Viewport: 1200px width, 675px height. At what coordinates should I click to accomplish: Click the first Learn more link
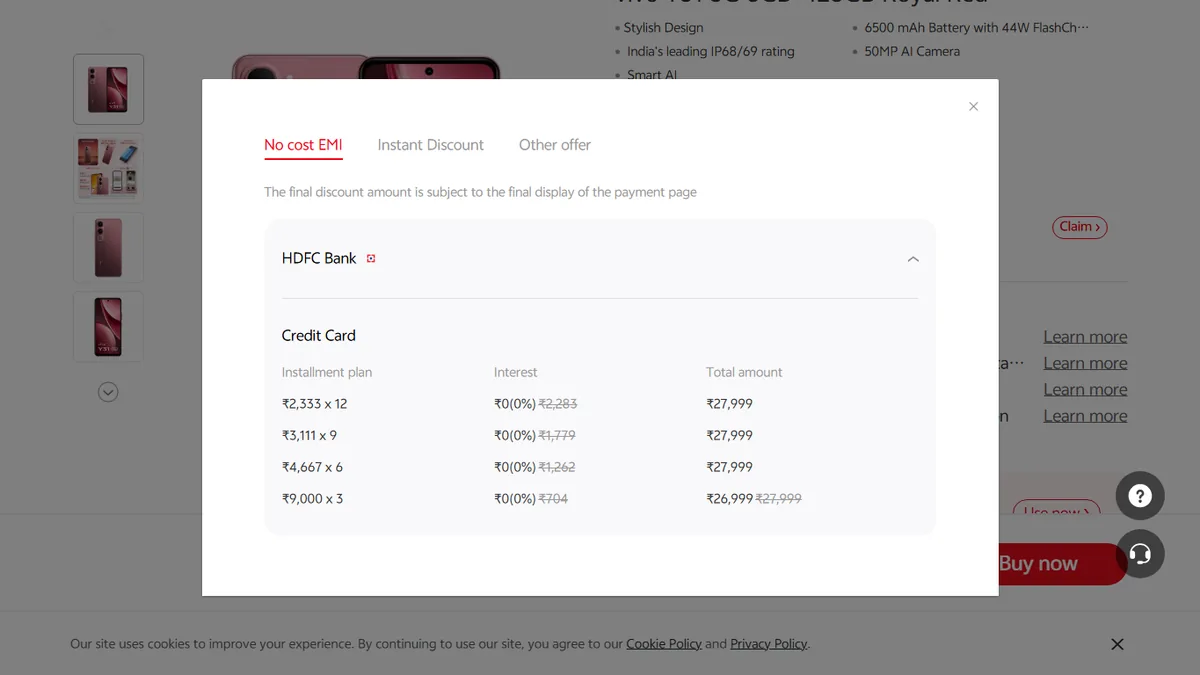[1085, 337]
